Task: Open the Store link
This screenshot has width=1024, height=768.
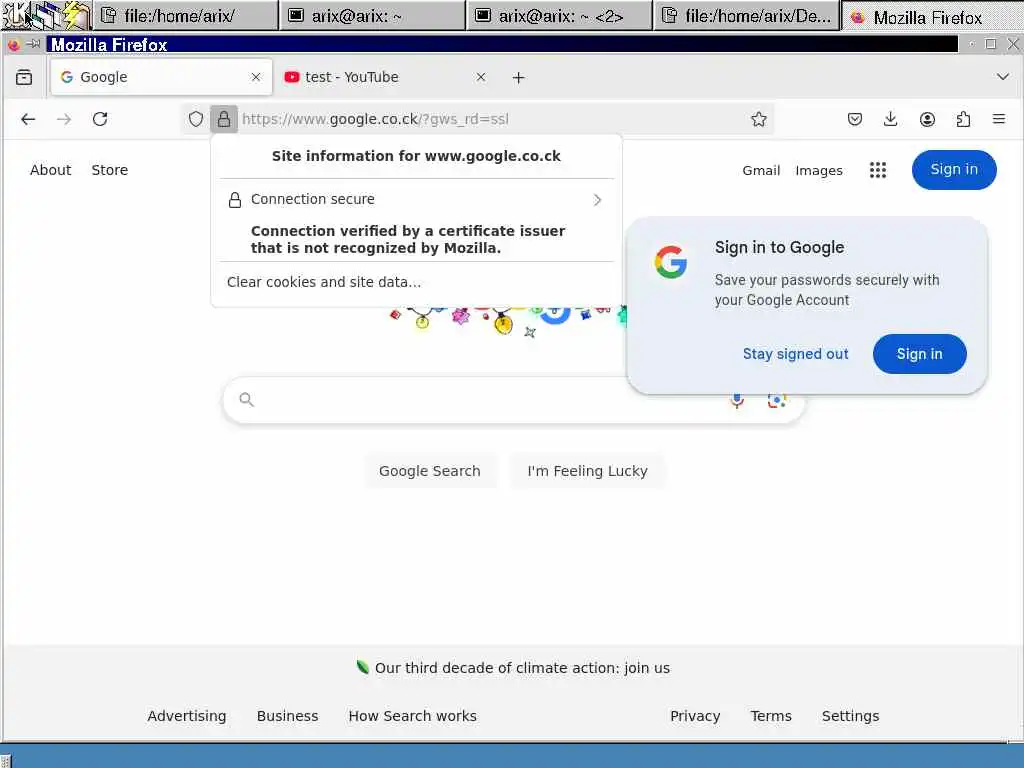Action: click(110, 170)
